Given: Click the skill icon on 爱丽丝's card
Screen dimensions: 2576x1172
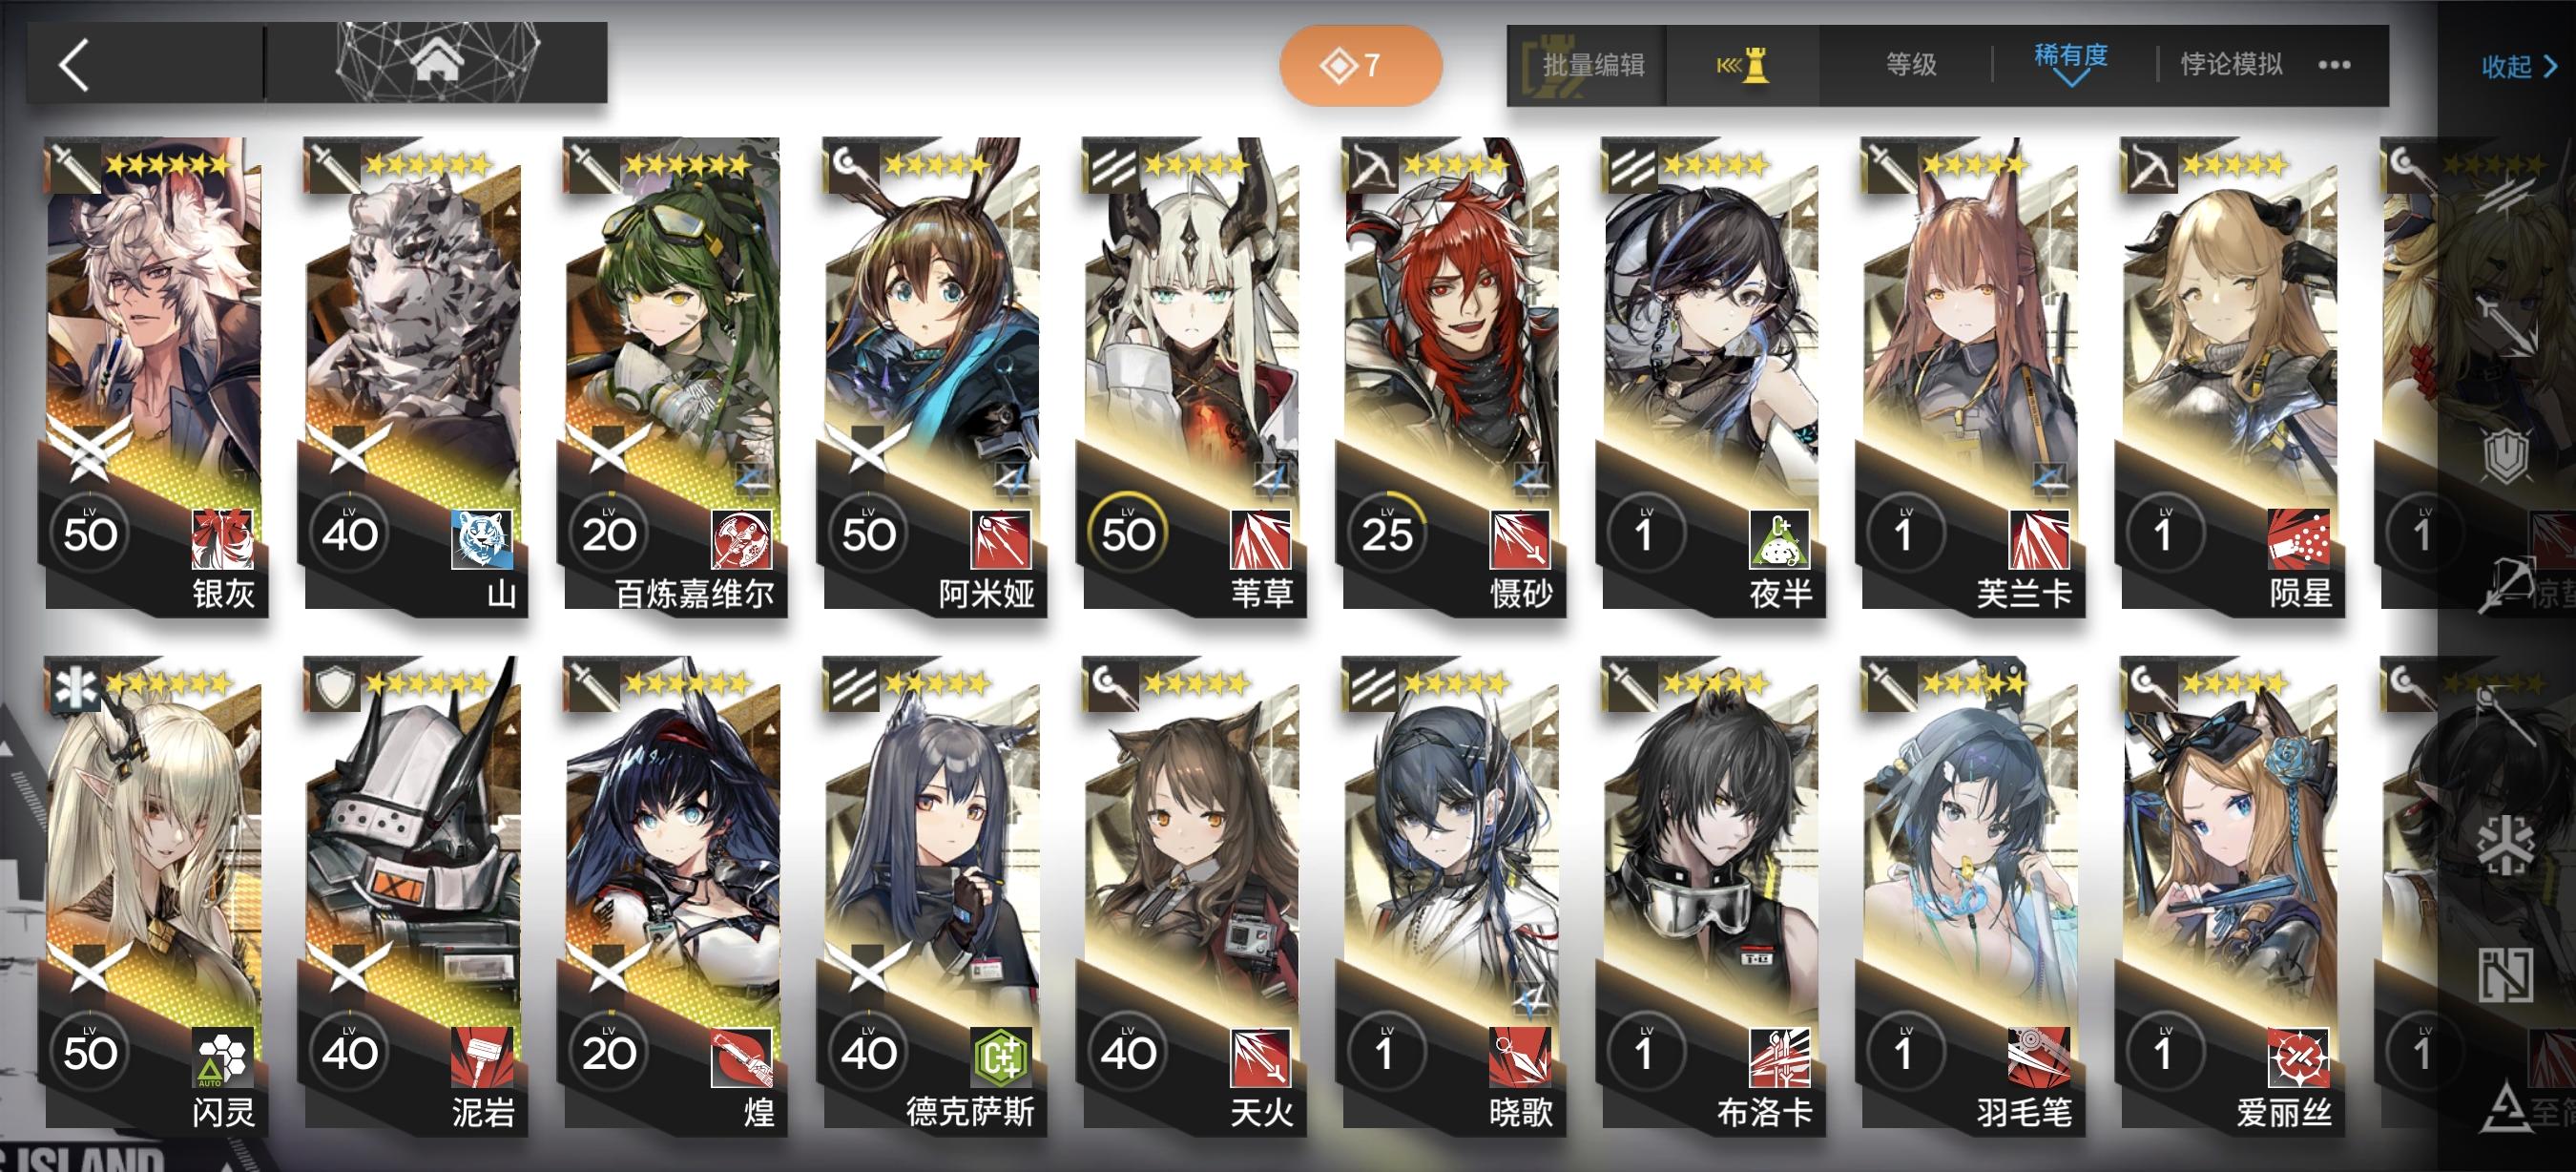Looking at the screenshot, I should click(2299, 1057).
